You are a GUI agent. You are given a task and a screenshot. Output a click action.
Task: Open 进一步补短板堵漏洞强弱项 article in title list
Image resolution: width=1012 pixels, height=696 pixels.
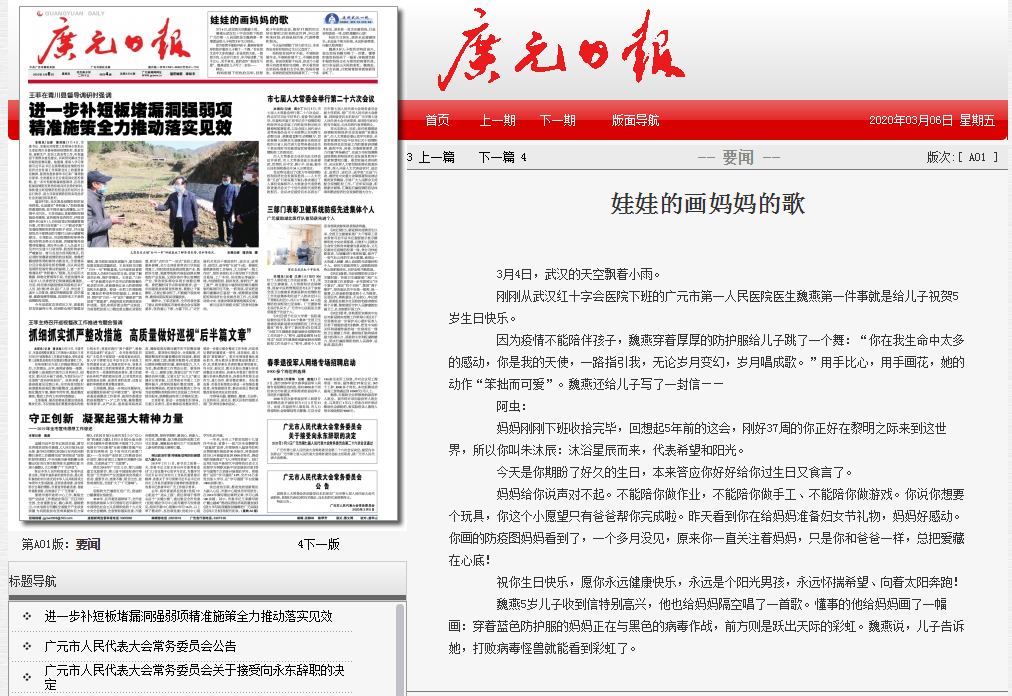tap(188, 616)
